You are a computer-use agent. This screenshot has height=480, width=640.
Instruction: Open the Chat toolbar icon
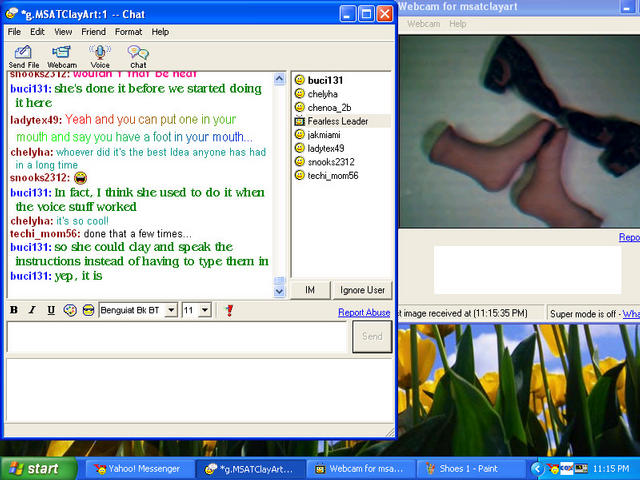click(138, 57)
